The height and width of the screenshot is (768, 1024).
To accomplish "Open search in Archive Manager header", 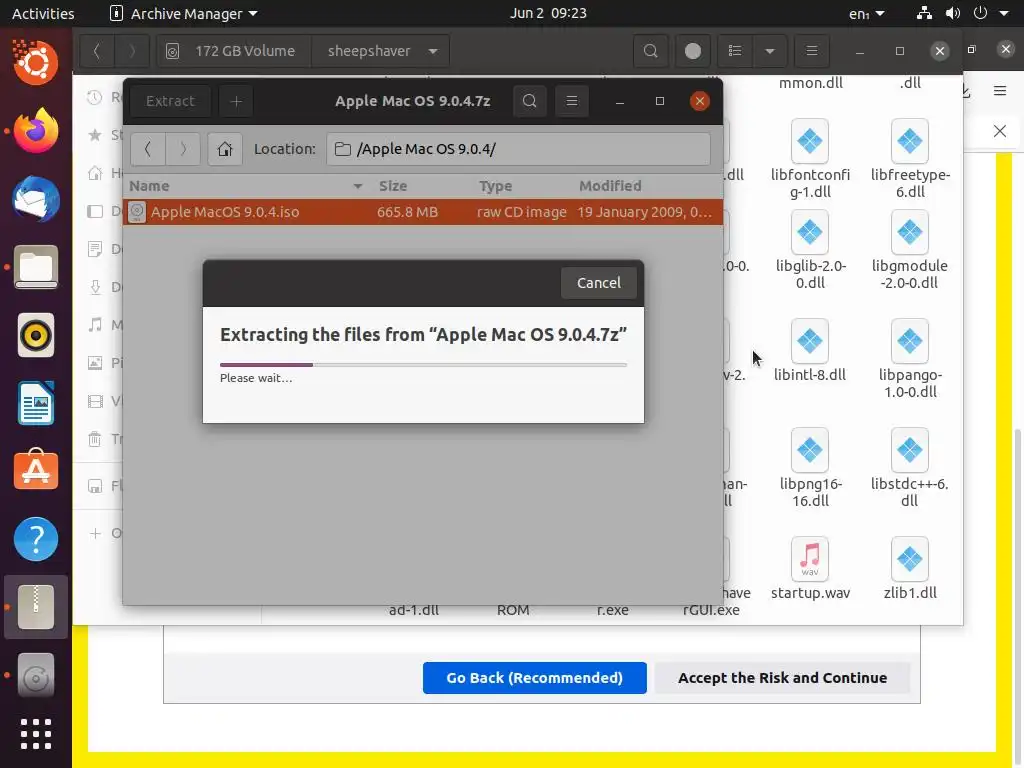I will coord(530,101).
